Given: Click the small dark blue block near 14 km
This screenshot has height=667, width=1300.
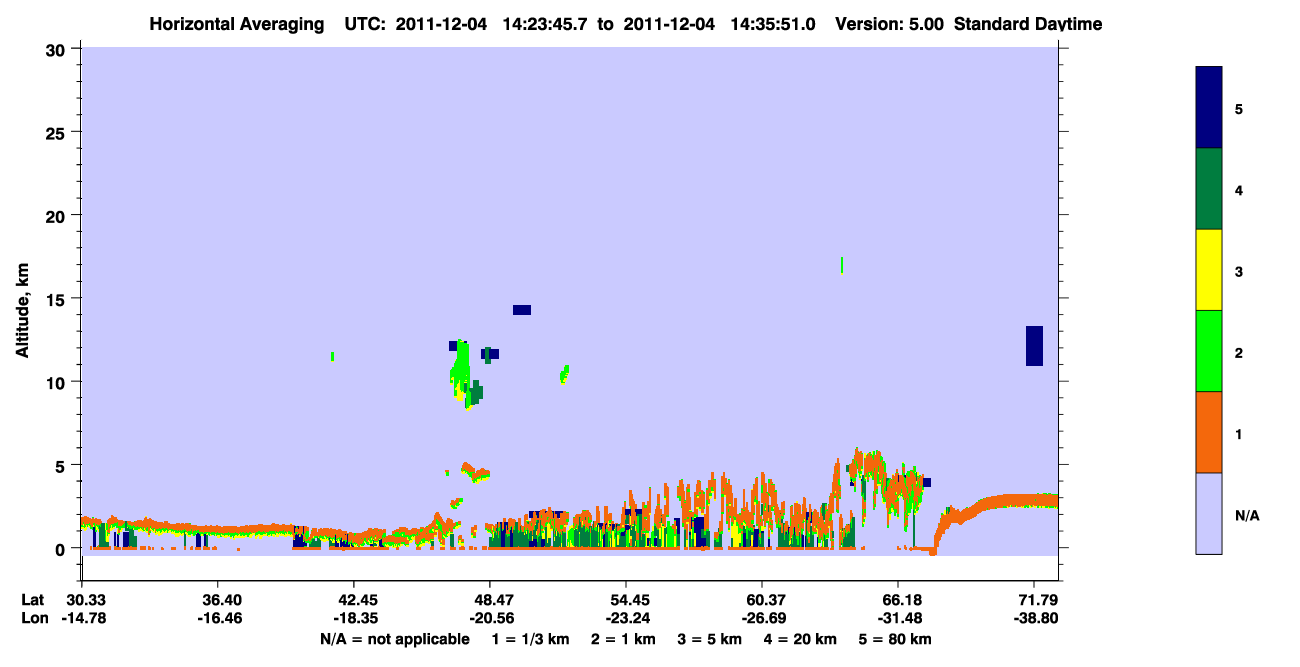Looking at the screenshot, I should click(x=522, y=310).
